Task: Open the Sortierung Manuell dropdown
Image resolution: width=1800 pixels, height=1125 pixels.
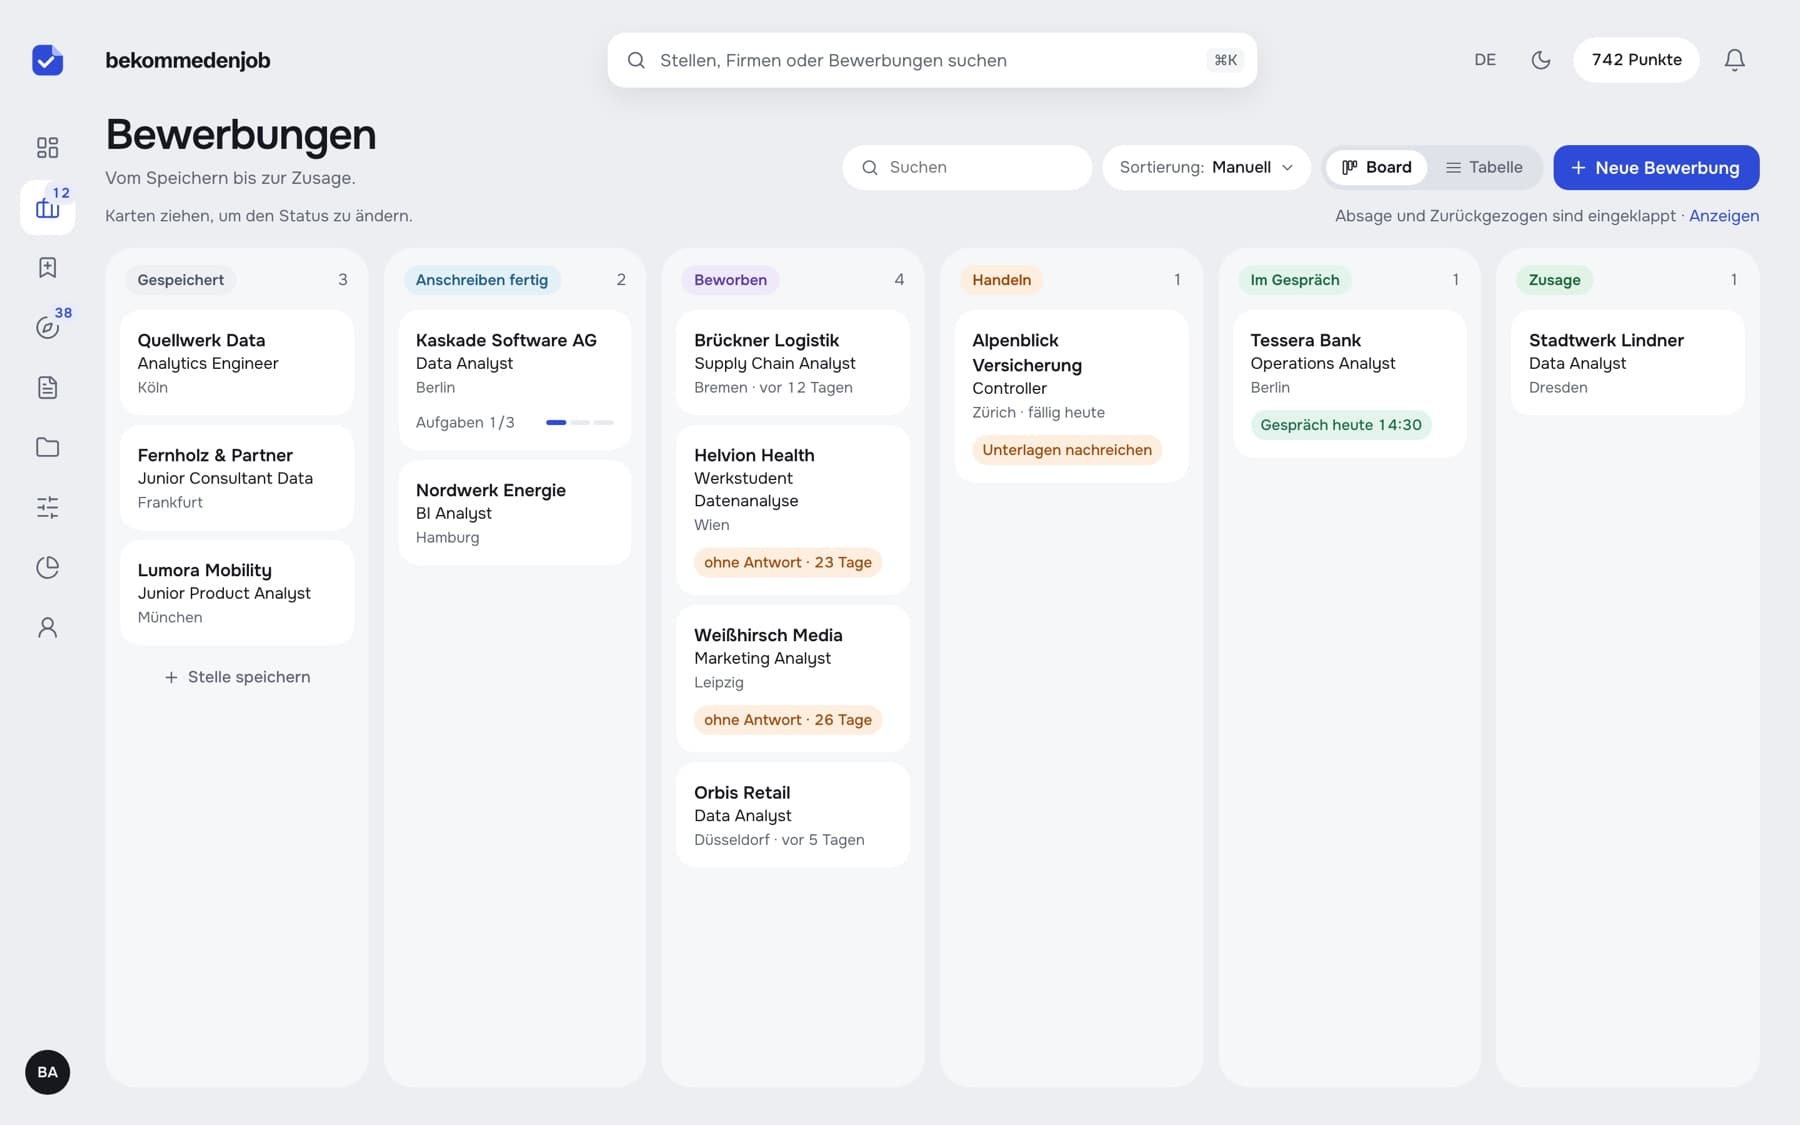Action: tap(1206, 167)
